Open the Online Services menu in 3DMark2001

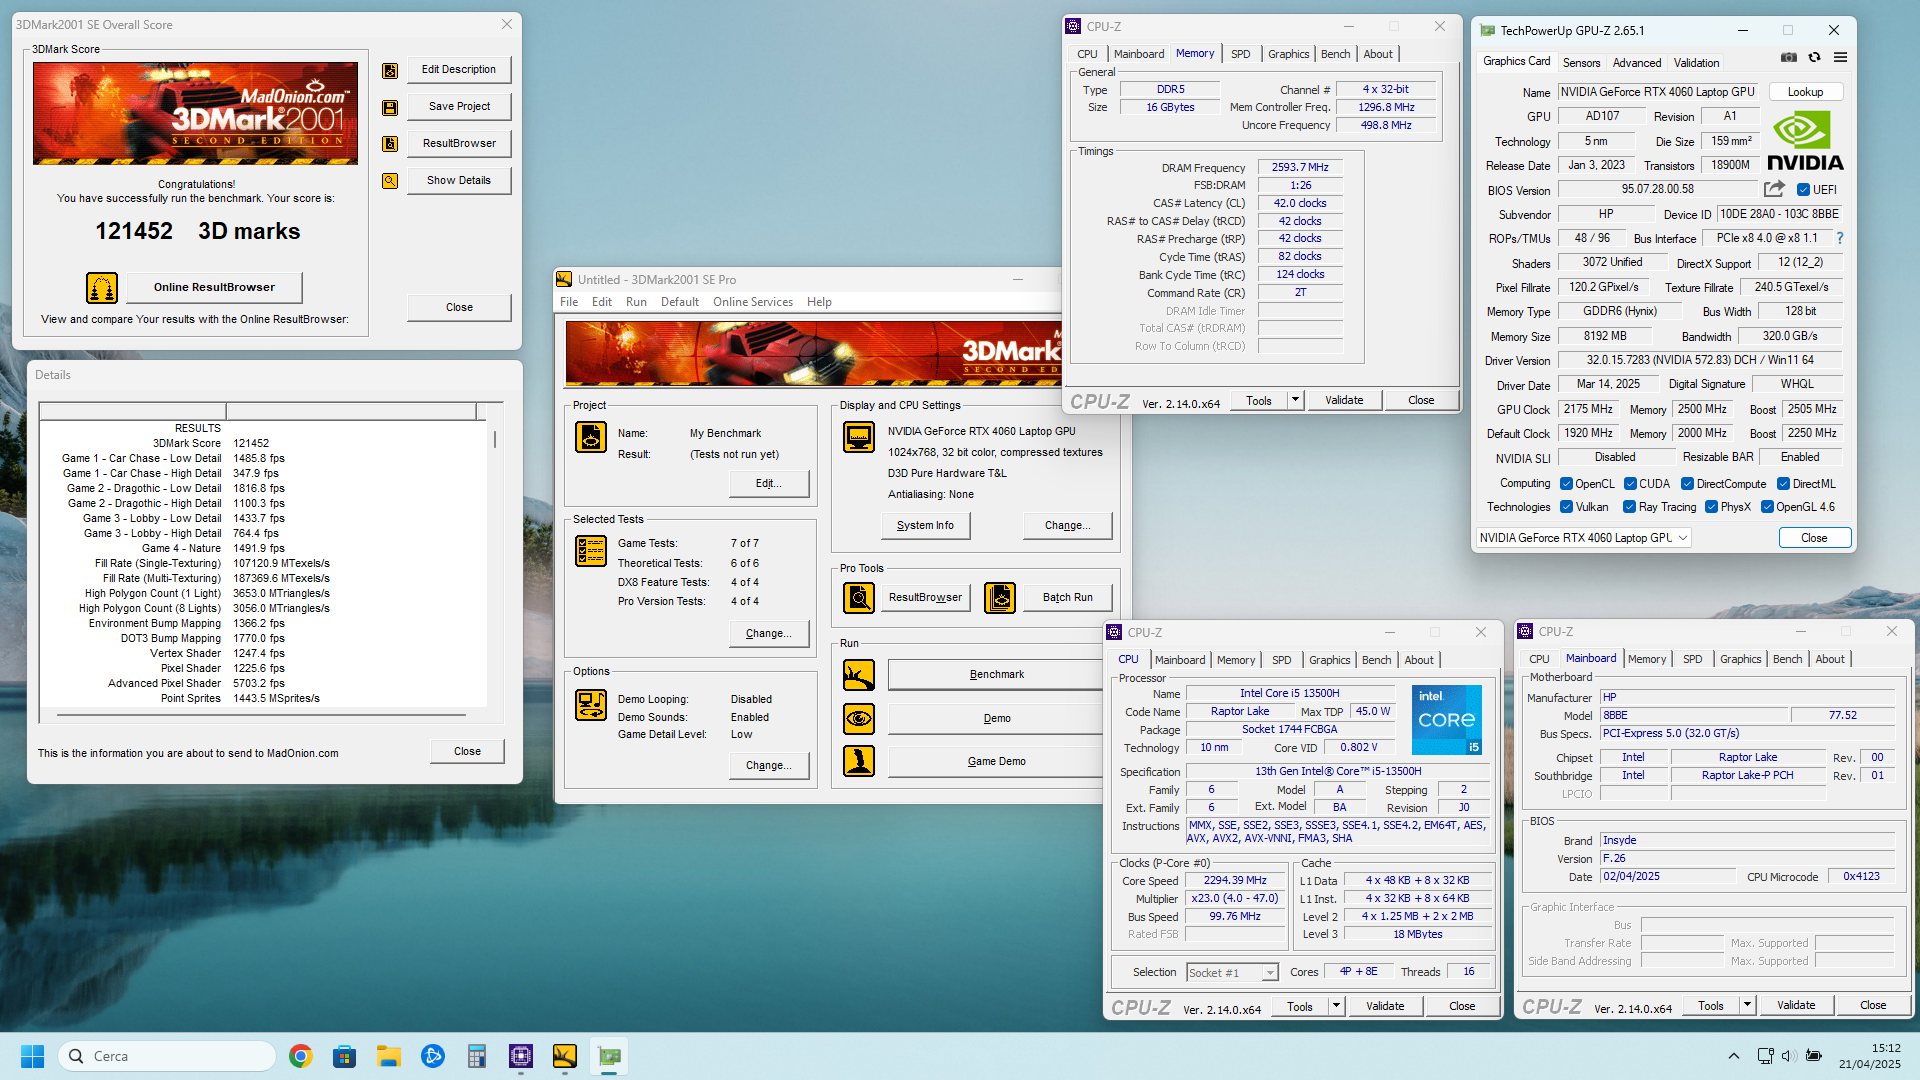(x=752, y=302)
